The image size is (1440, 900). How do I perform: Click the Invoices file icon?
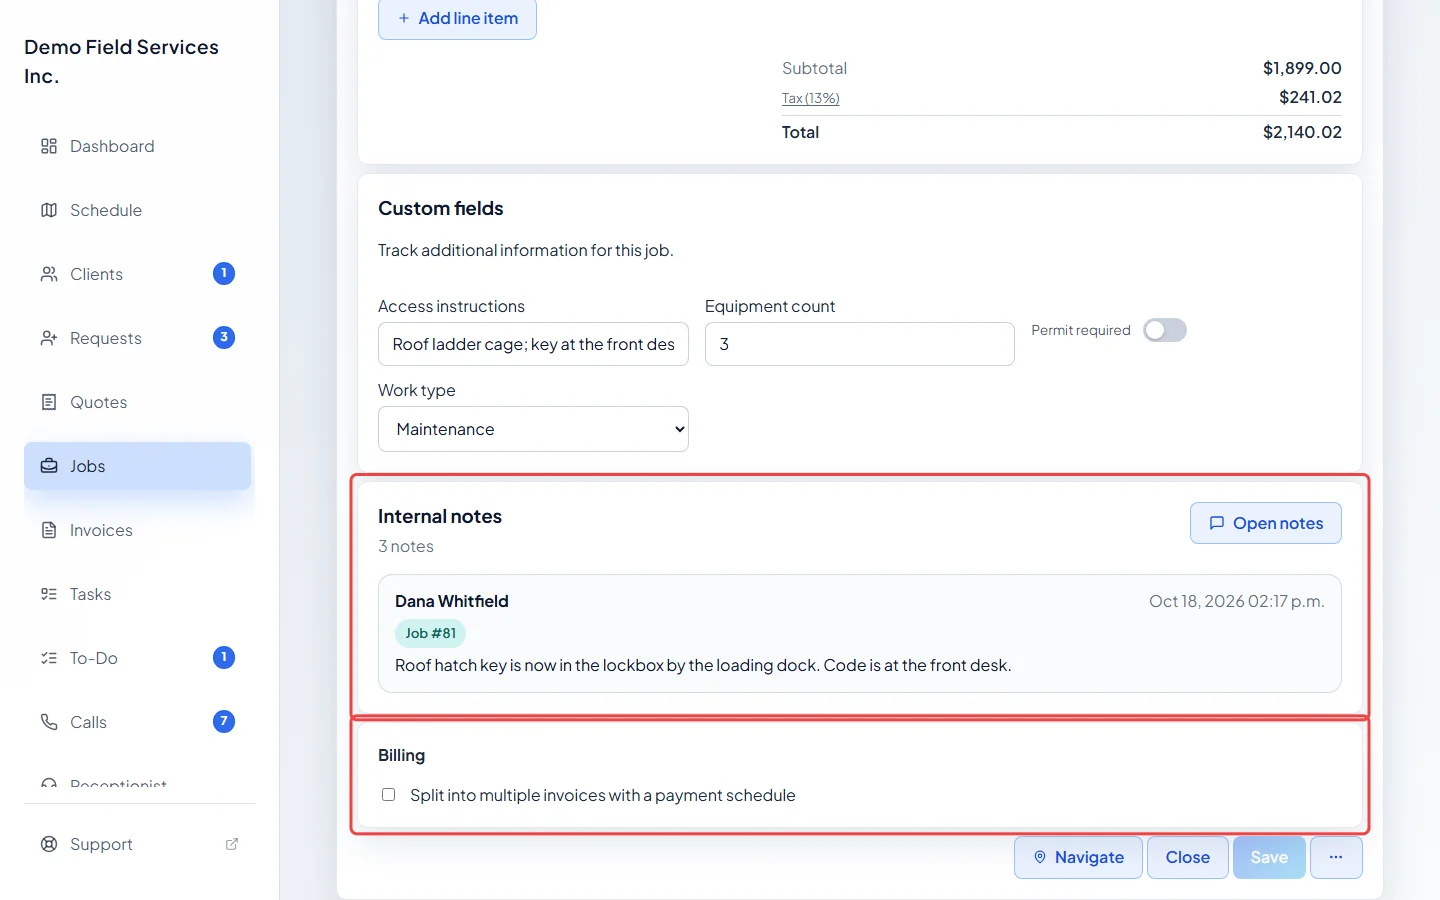pyautogui.click(x=49, y=530)
